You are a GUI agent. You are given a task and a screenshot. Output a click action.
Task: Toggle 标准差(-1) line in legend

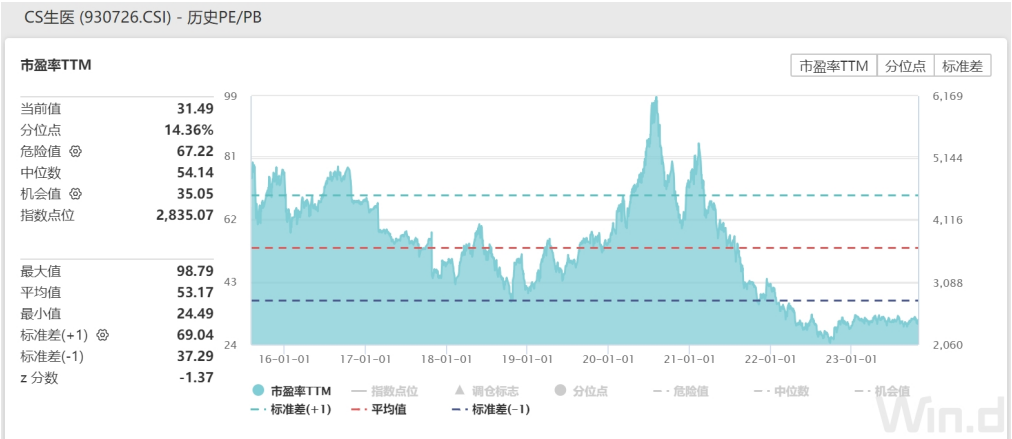point(492,409)
